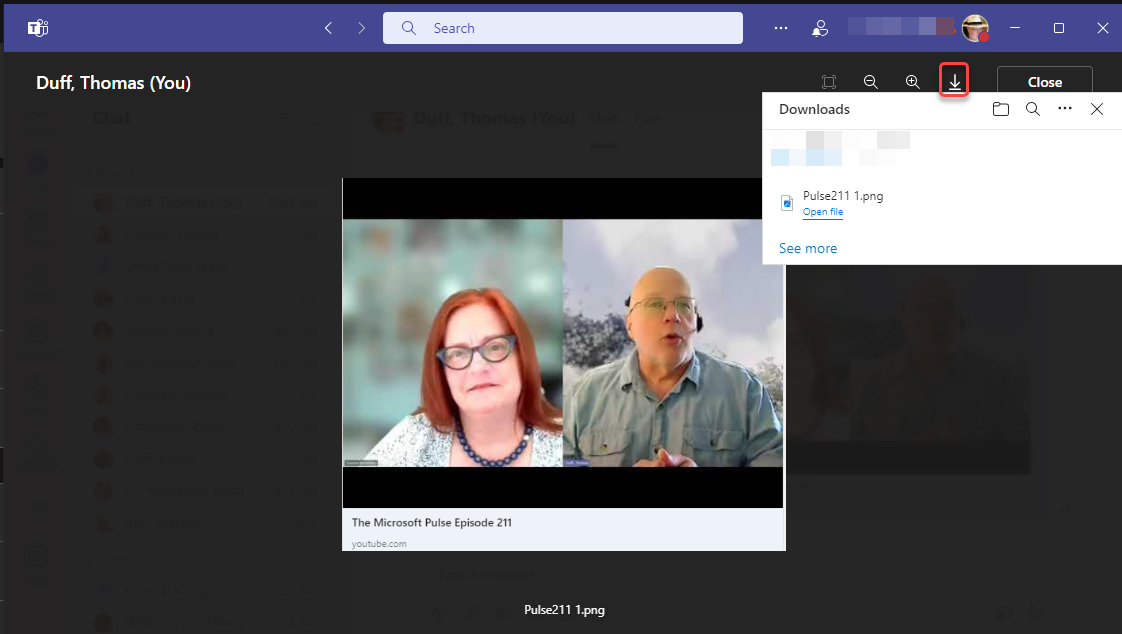Click the Teams logo in the title bar
1122x634 pixels.
(x=37, y=27)
